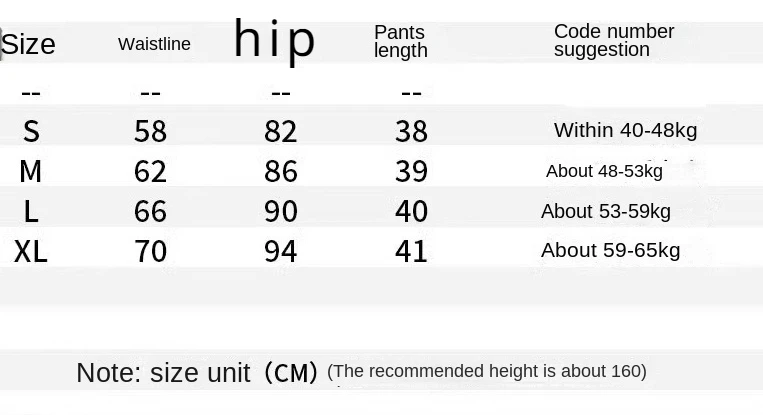Click waistline value 66 in L row
Viewport: 763px width, 415px height.
point(150,211)
